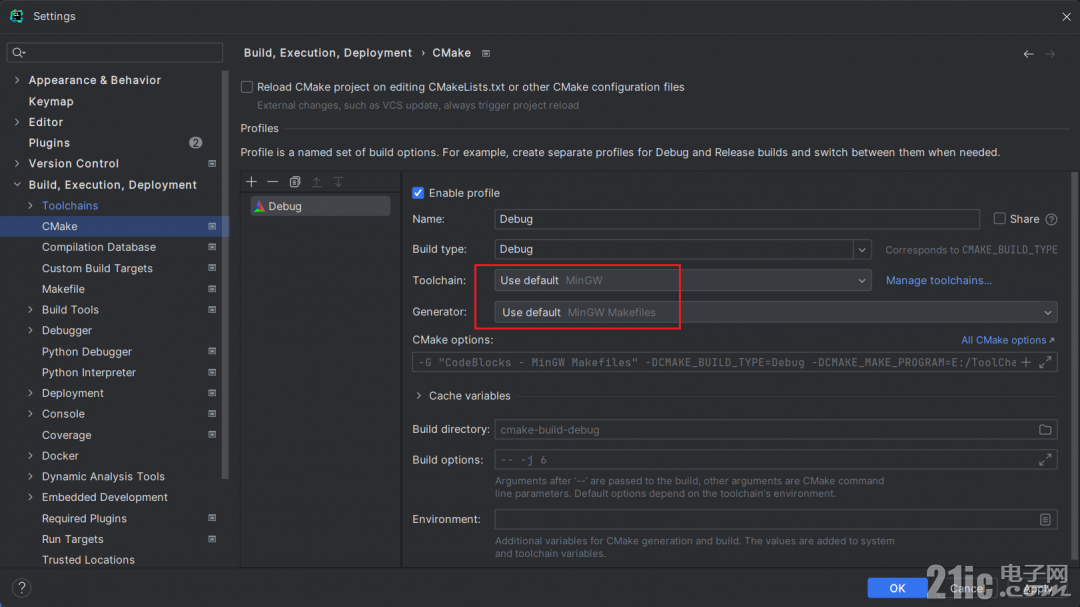The height and width of the screenshot is (607, 1080).
Task: Open Dynamic Analysis Tools settings
Action: (x=103, y=477)
